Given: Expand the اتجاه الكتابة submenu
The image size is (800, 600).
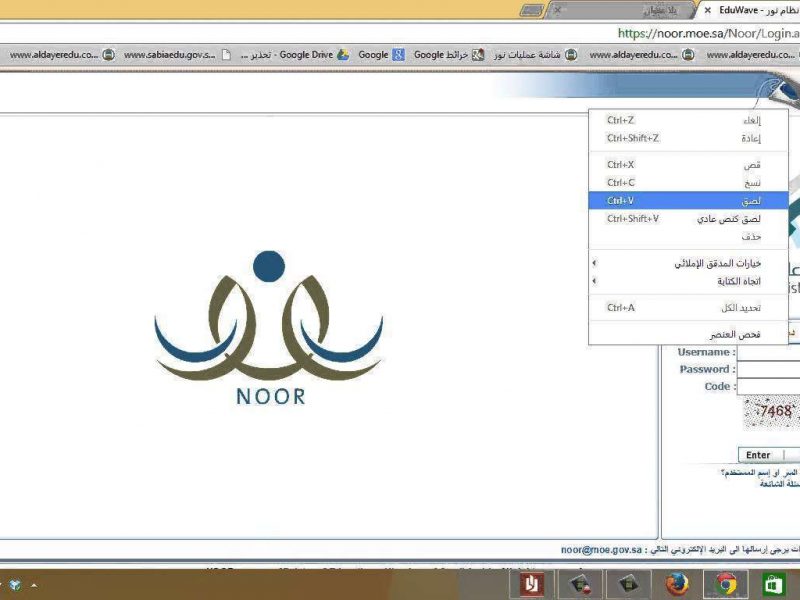Looking at the screenshot, I should pyautogui.click(x=689, y=281).
